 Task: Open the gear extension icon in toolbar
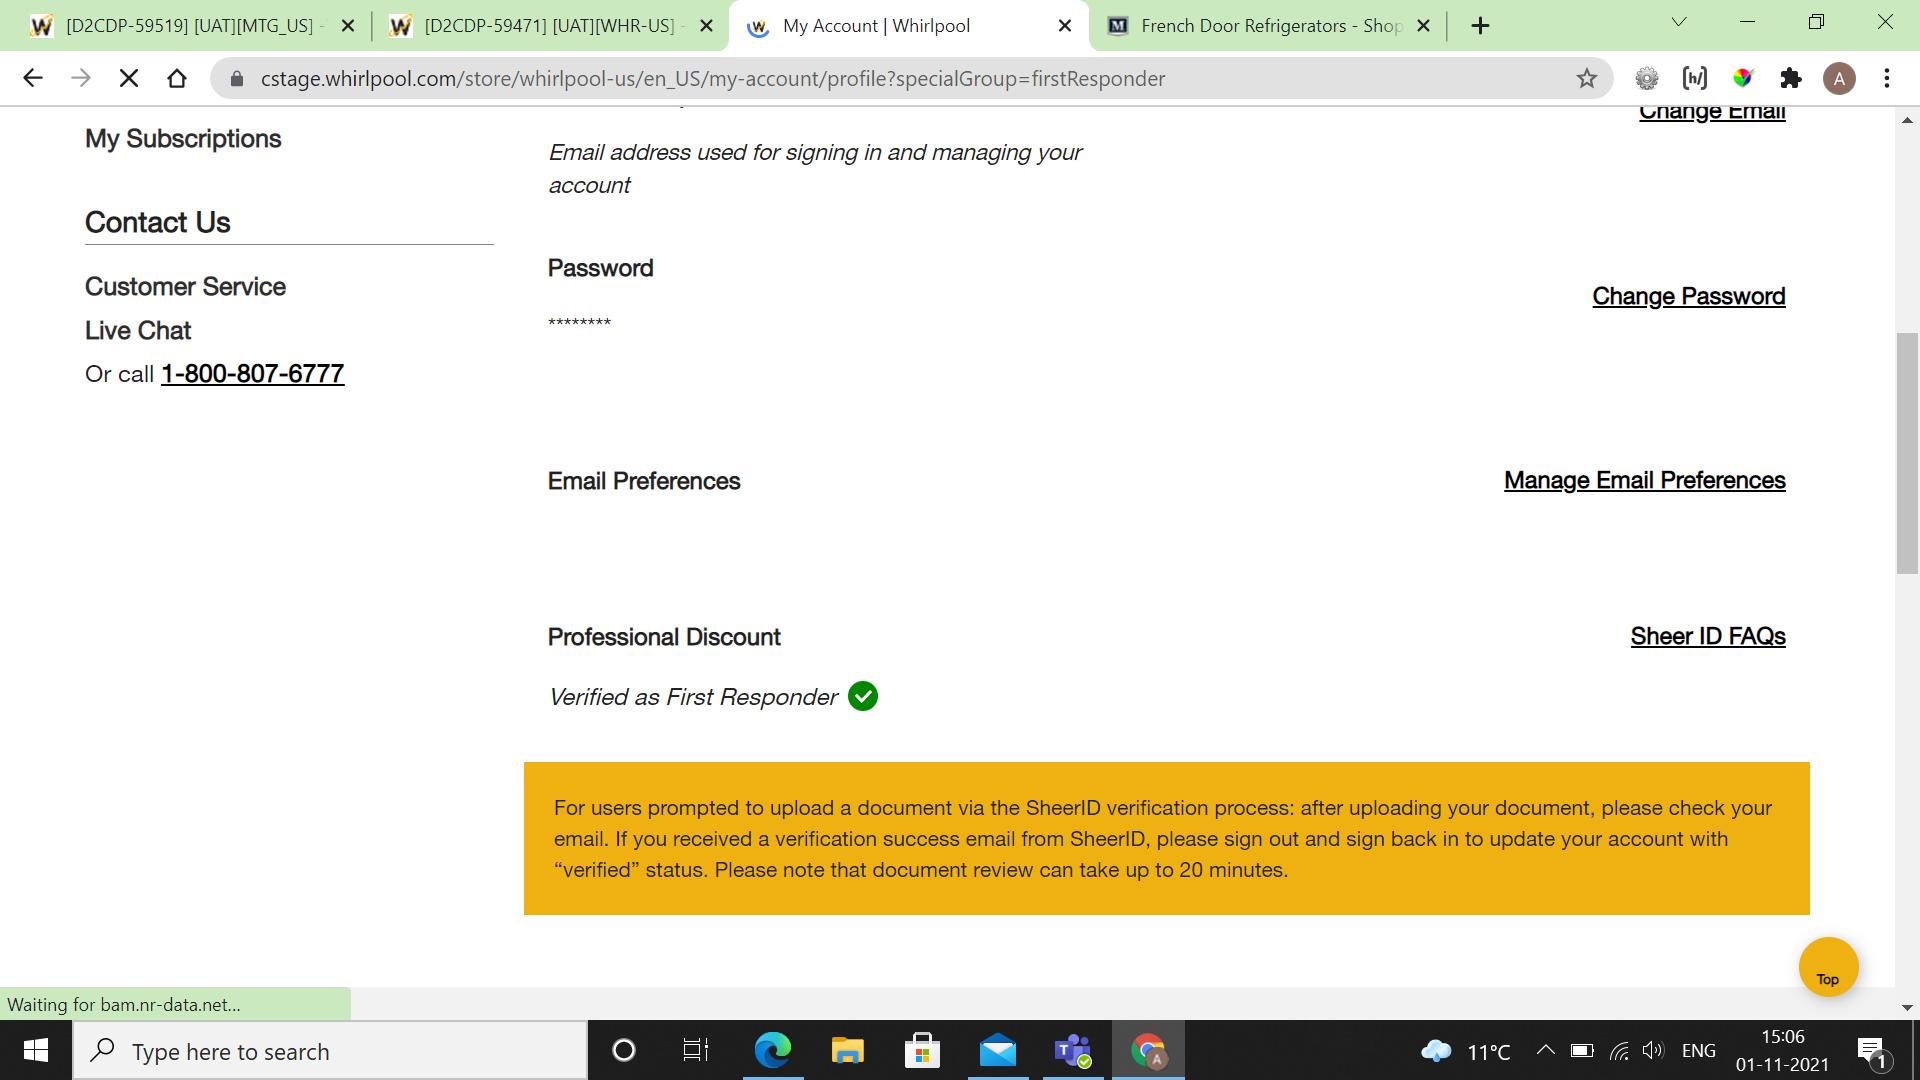(1647, 78)
